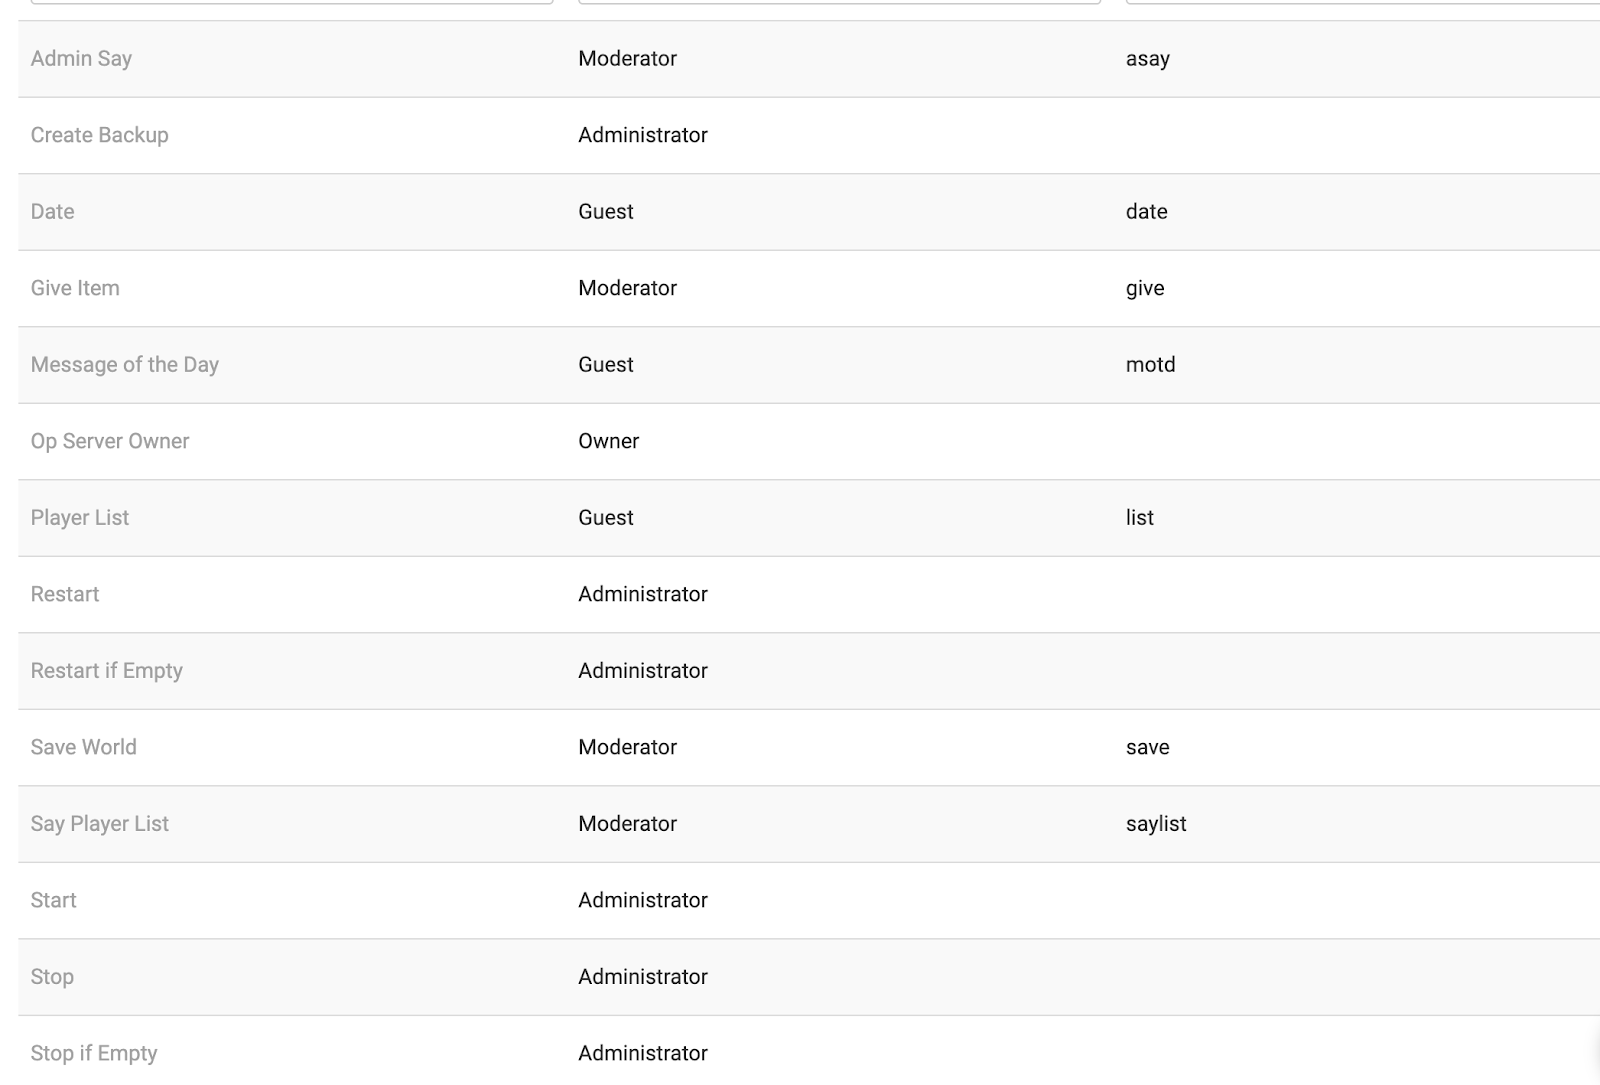The image size is (1600, 1085).
Task: Select the Date command name
Action: tap(52, 211)
